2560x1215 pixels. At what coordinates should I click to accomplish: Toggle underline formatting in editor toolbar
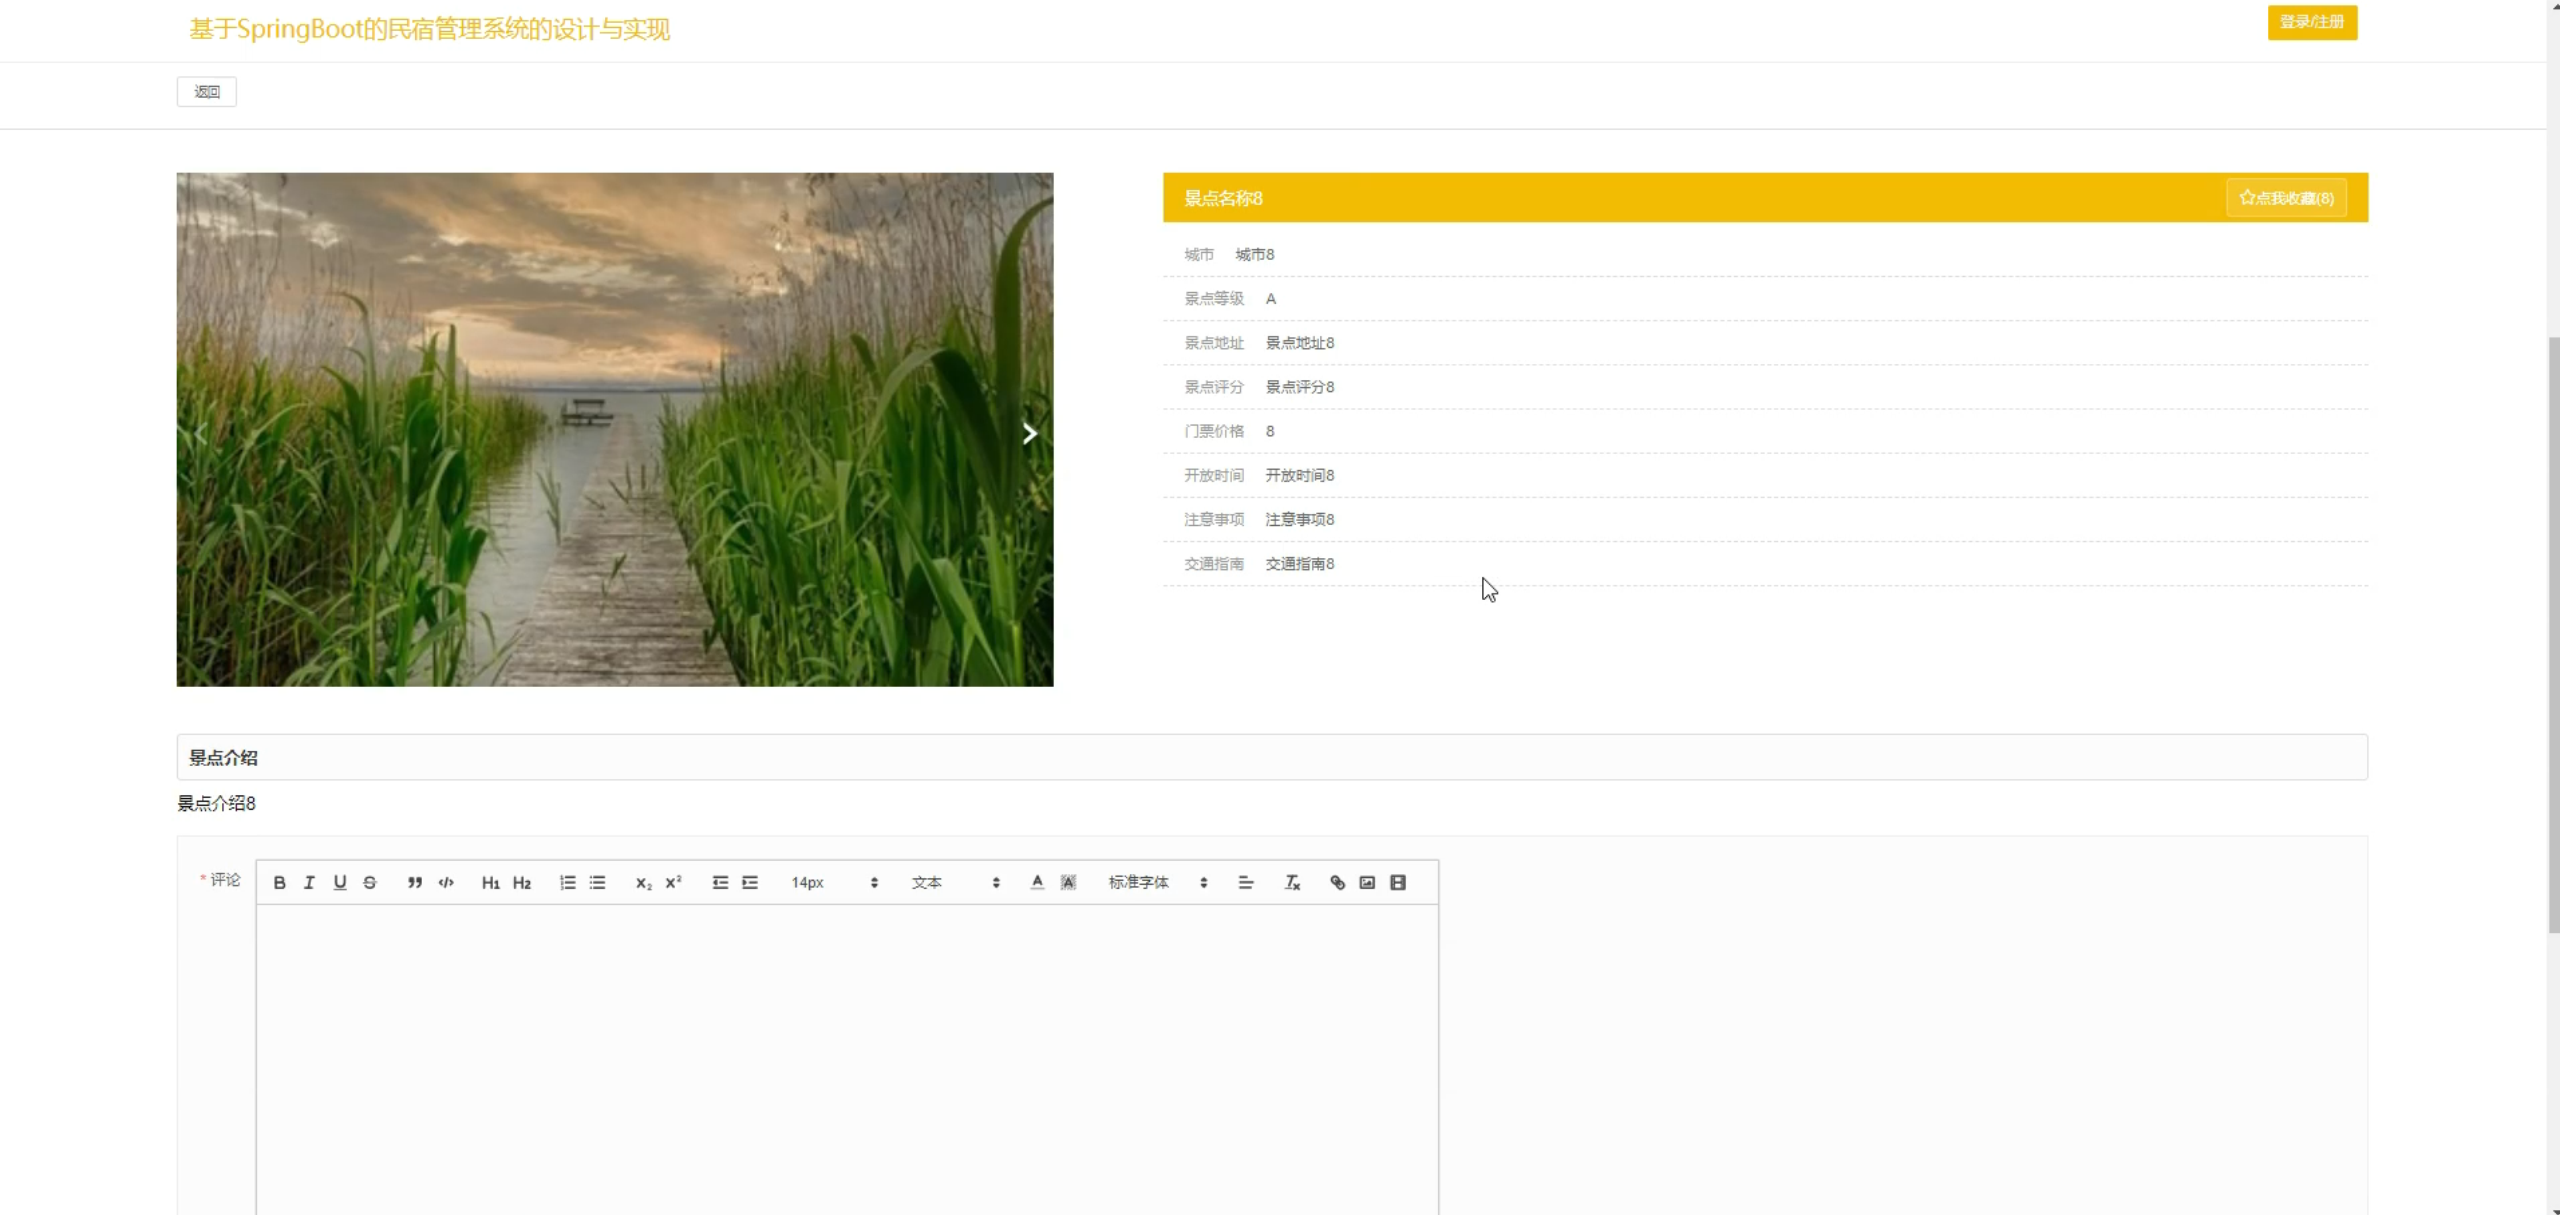click(340, 882)
